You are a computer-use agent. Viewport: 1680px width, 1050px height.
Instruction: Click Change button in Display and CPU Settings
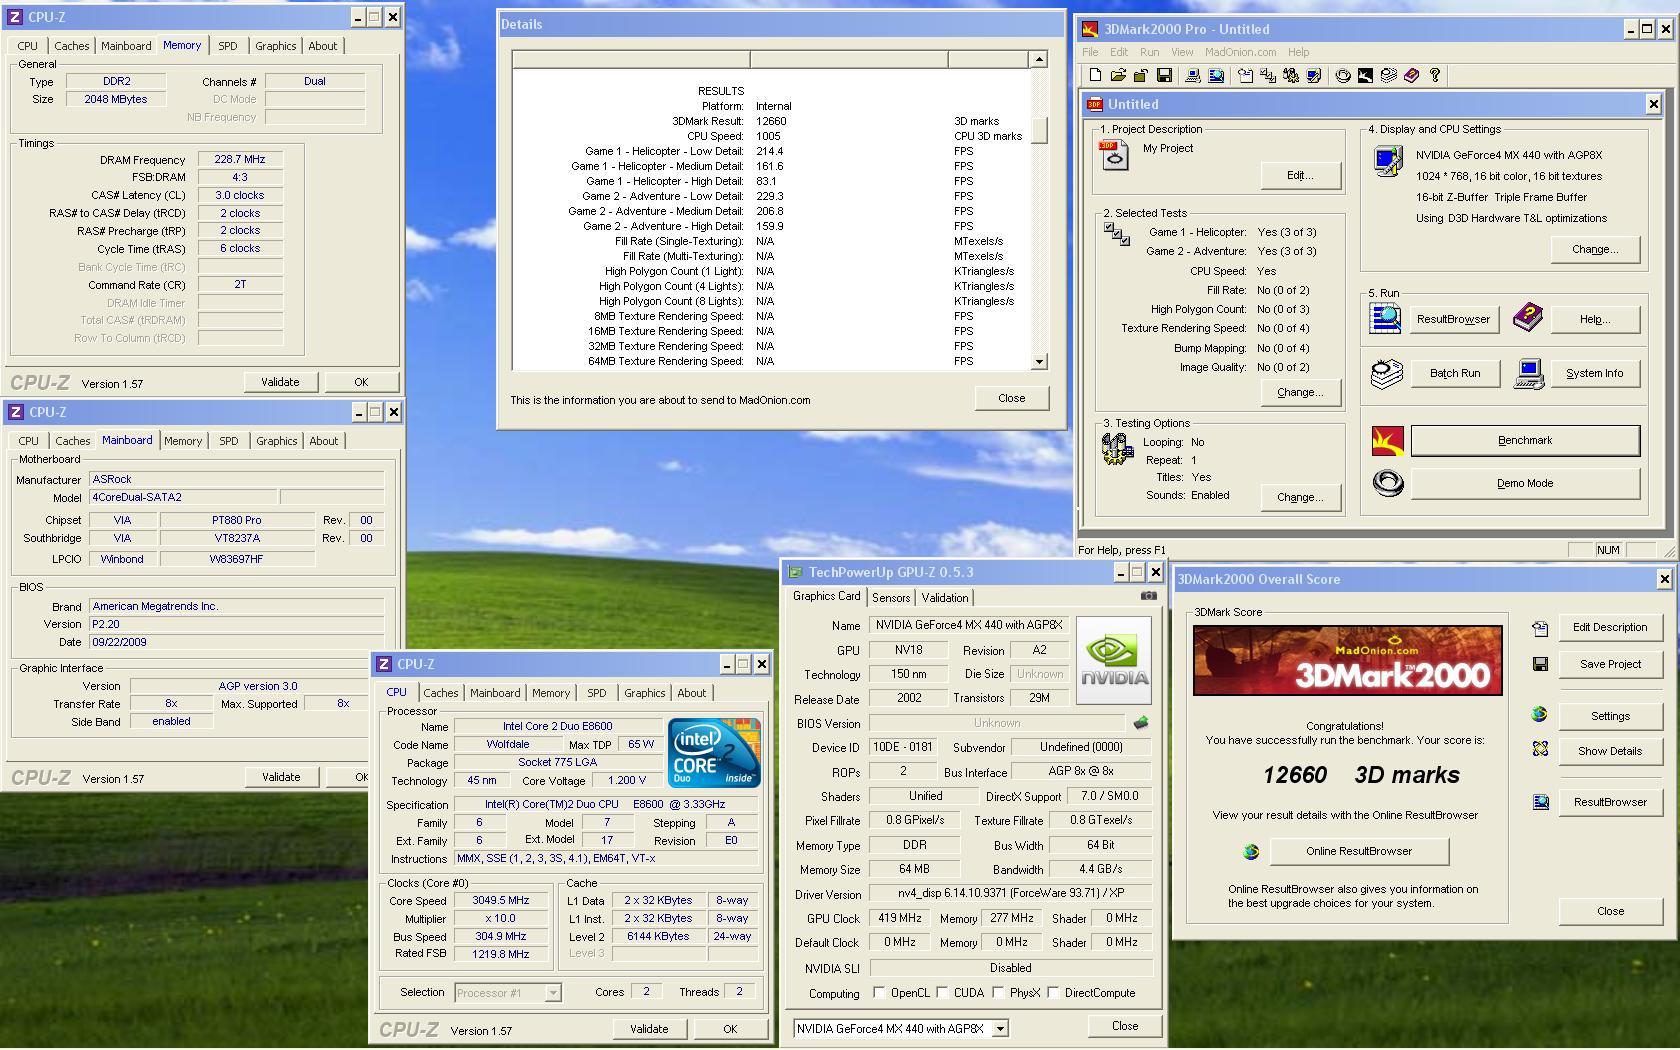(x=1594, y=249)
